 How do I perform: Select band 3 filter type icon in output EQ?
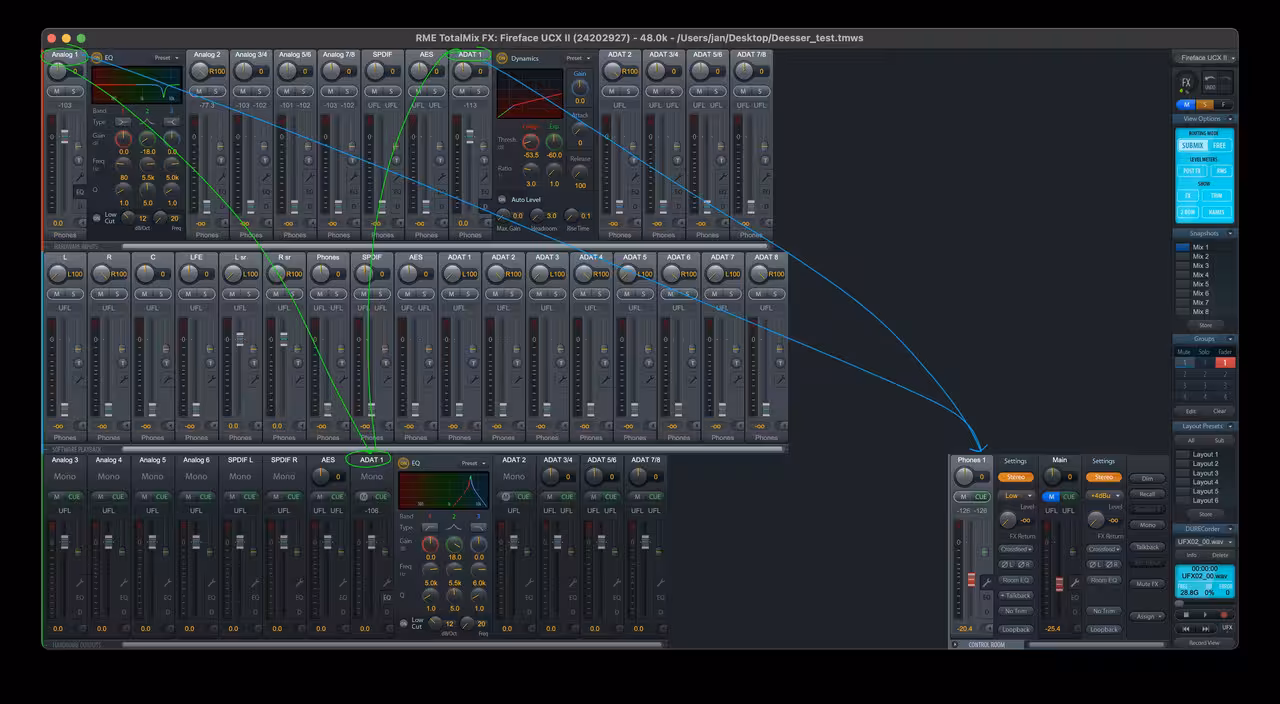tap(479, 527)
